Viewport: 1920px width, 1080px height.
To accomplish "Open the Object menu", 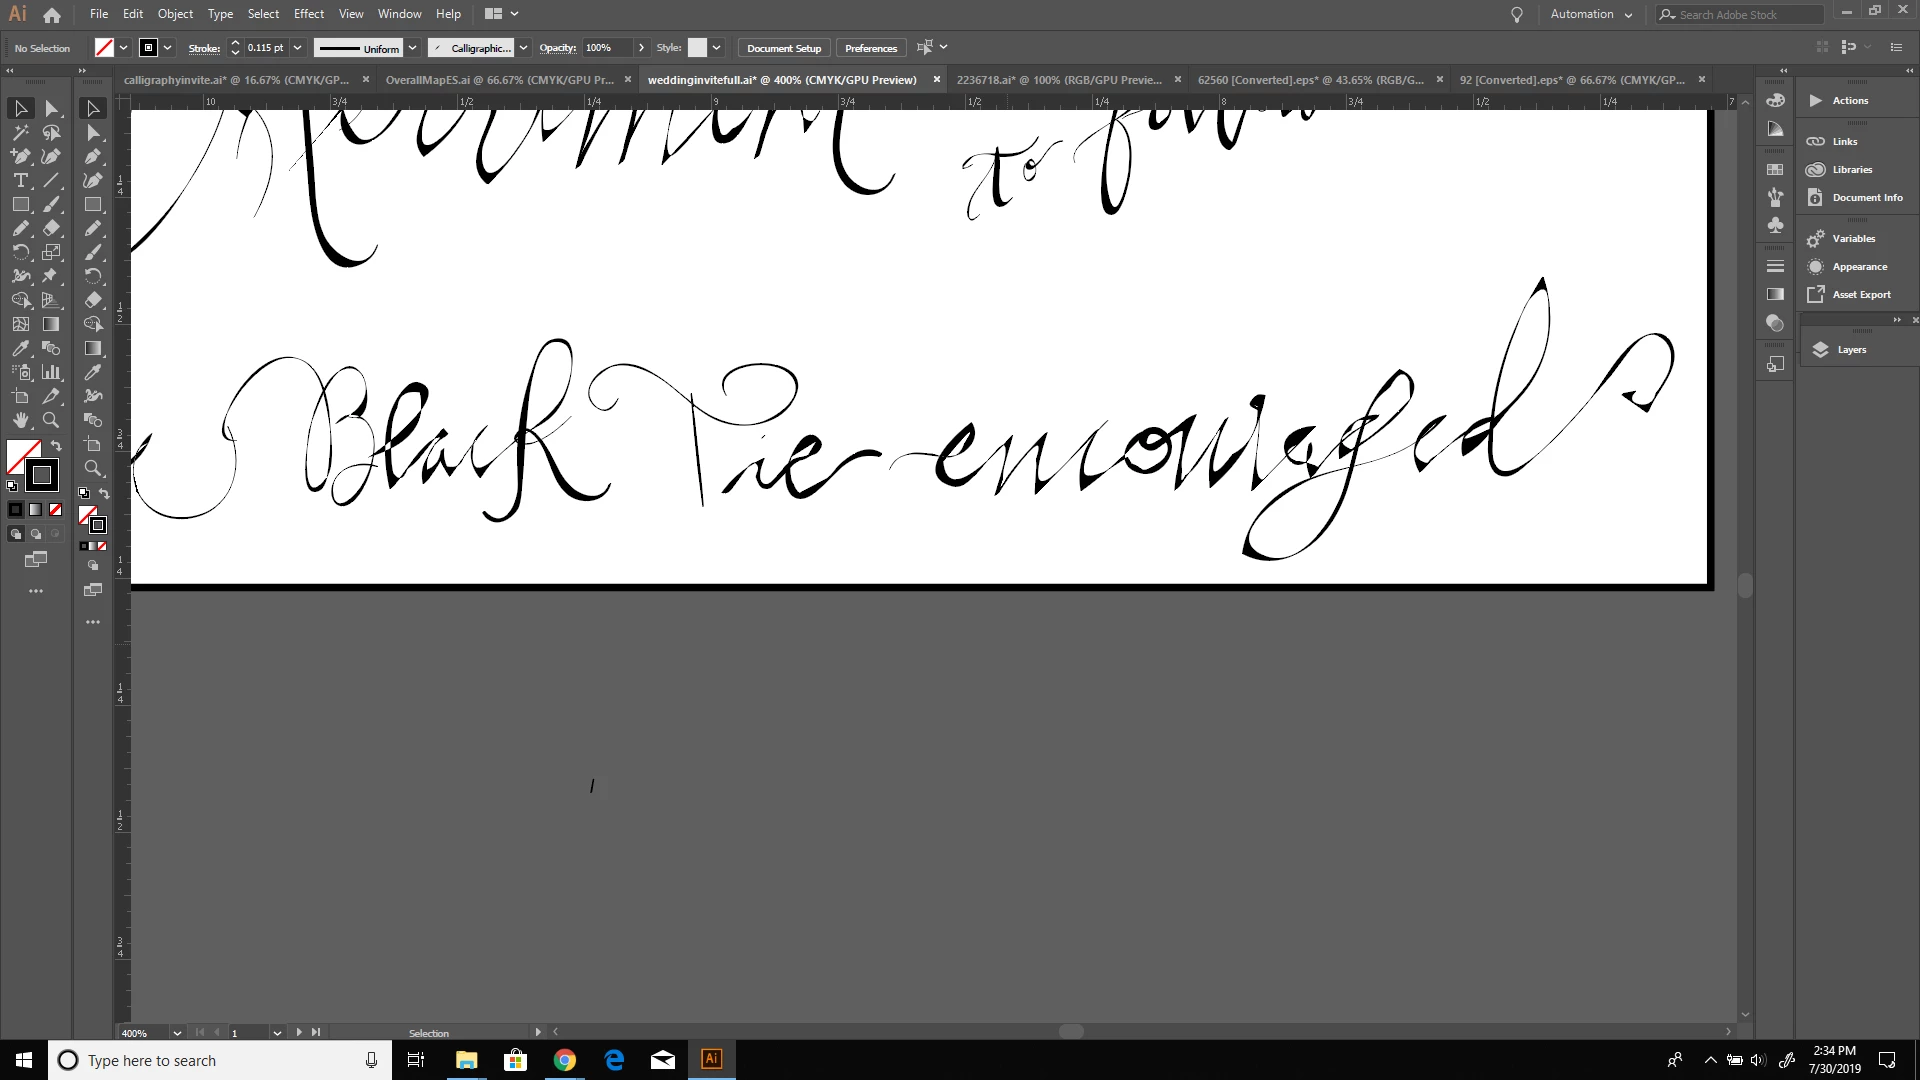I will tap(175, 14).
